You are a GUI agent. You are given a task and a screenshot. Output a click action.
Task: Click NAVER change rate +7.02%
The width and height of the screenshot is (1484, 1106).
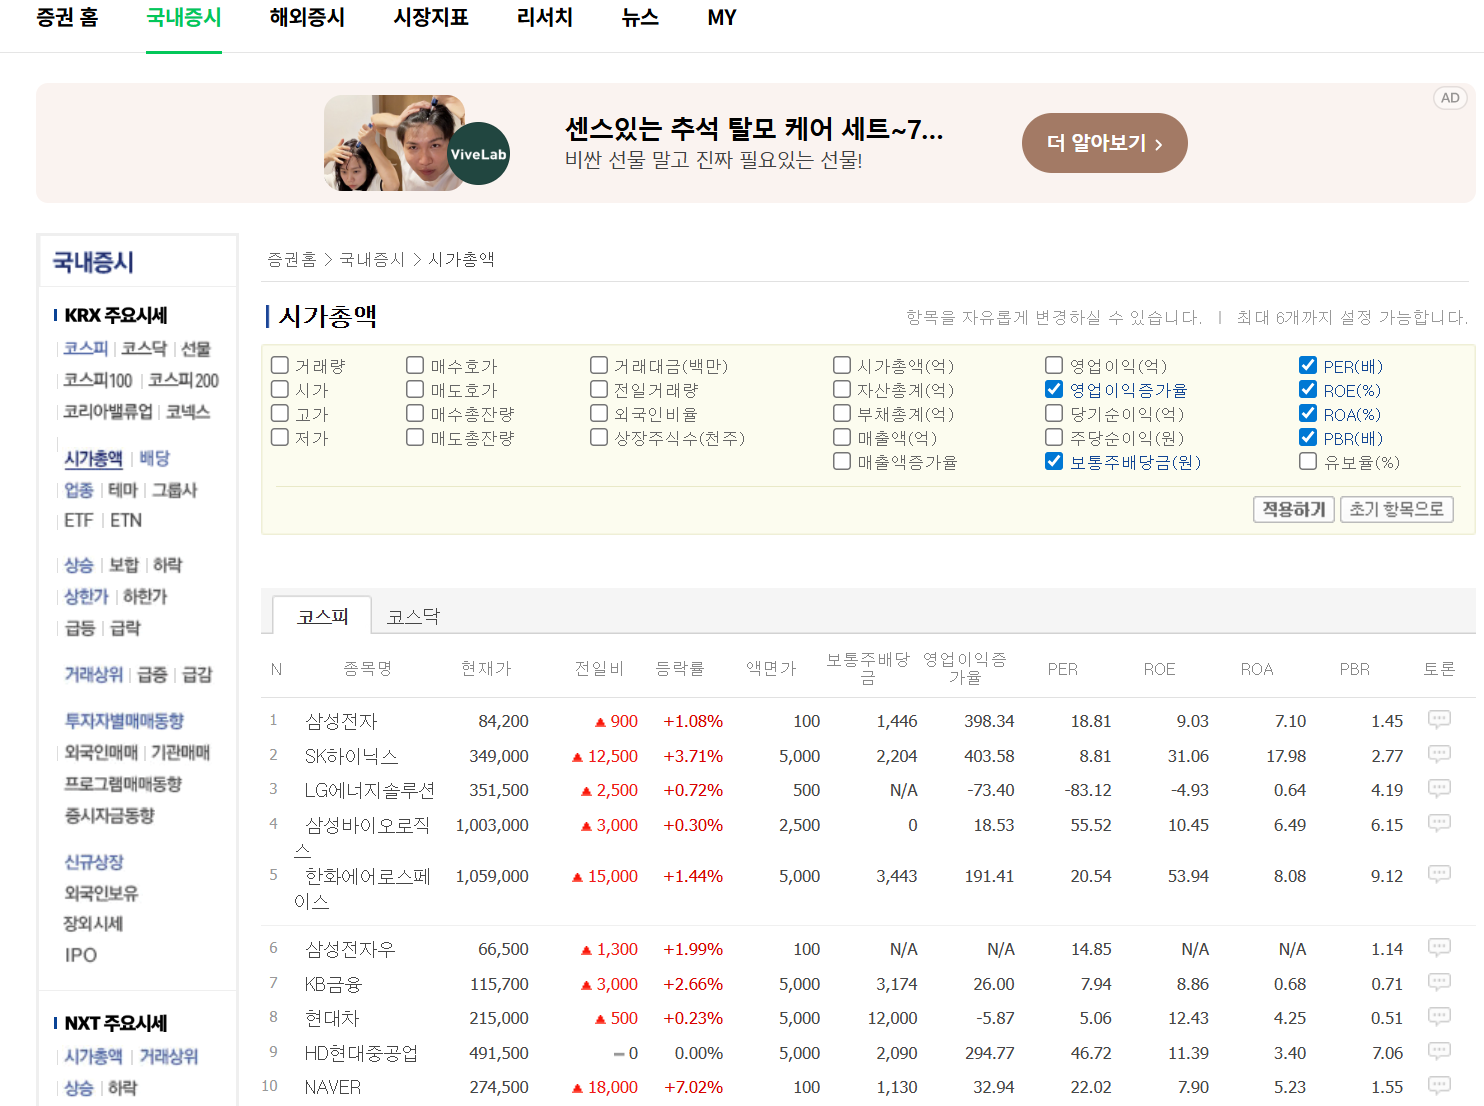pos(693,1087)
